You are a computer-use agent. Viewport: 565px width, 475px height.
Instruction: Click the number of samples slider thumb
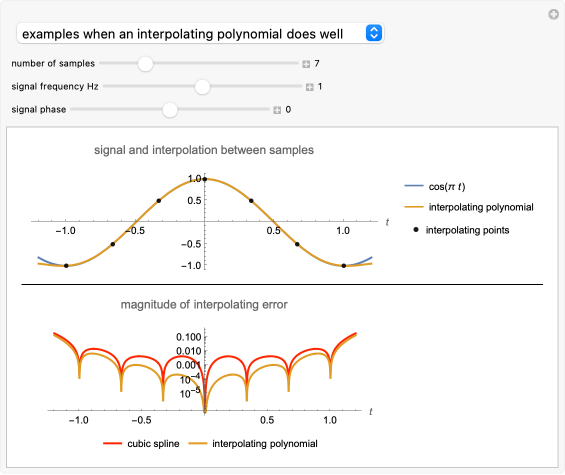point(145,64)
